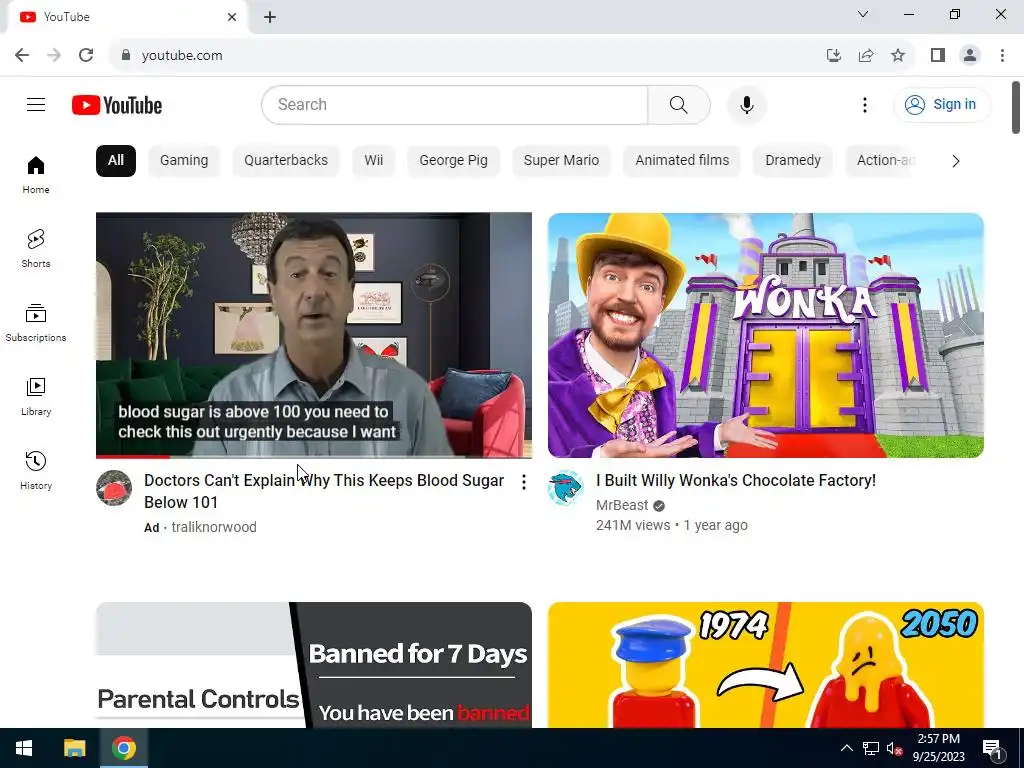This screenshot has width=1024, height=768.
Task: Click the YouTube search input field
Action: (455, 104)
